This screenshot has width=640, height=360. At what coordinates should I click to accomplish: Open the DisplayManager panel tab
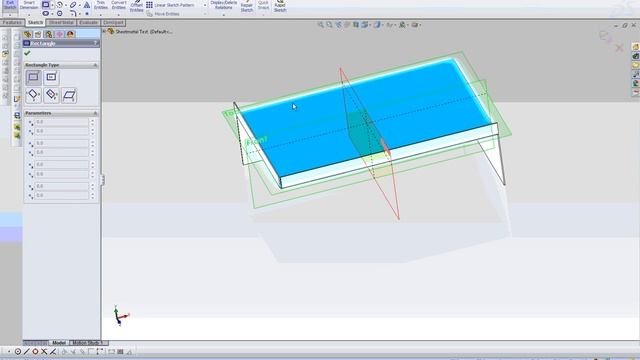[x=70, y=34]
